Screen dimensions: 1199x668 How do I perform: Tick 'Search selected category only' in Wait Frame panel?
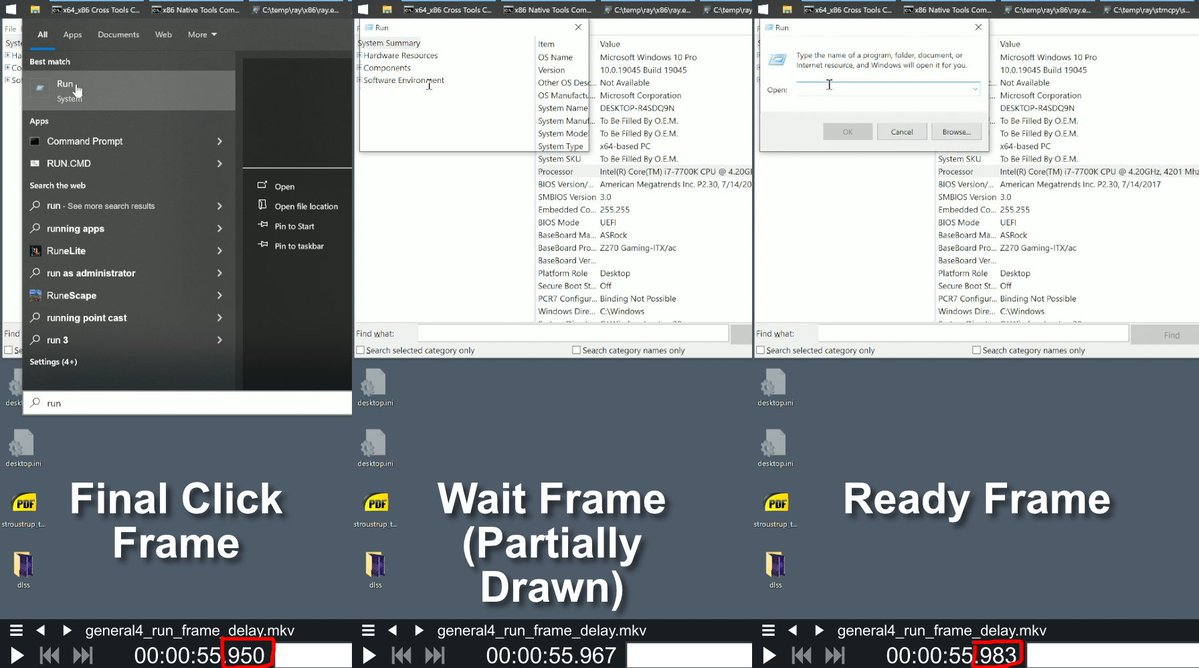[360, 350]
